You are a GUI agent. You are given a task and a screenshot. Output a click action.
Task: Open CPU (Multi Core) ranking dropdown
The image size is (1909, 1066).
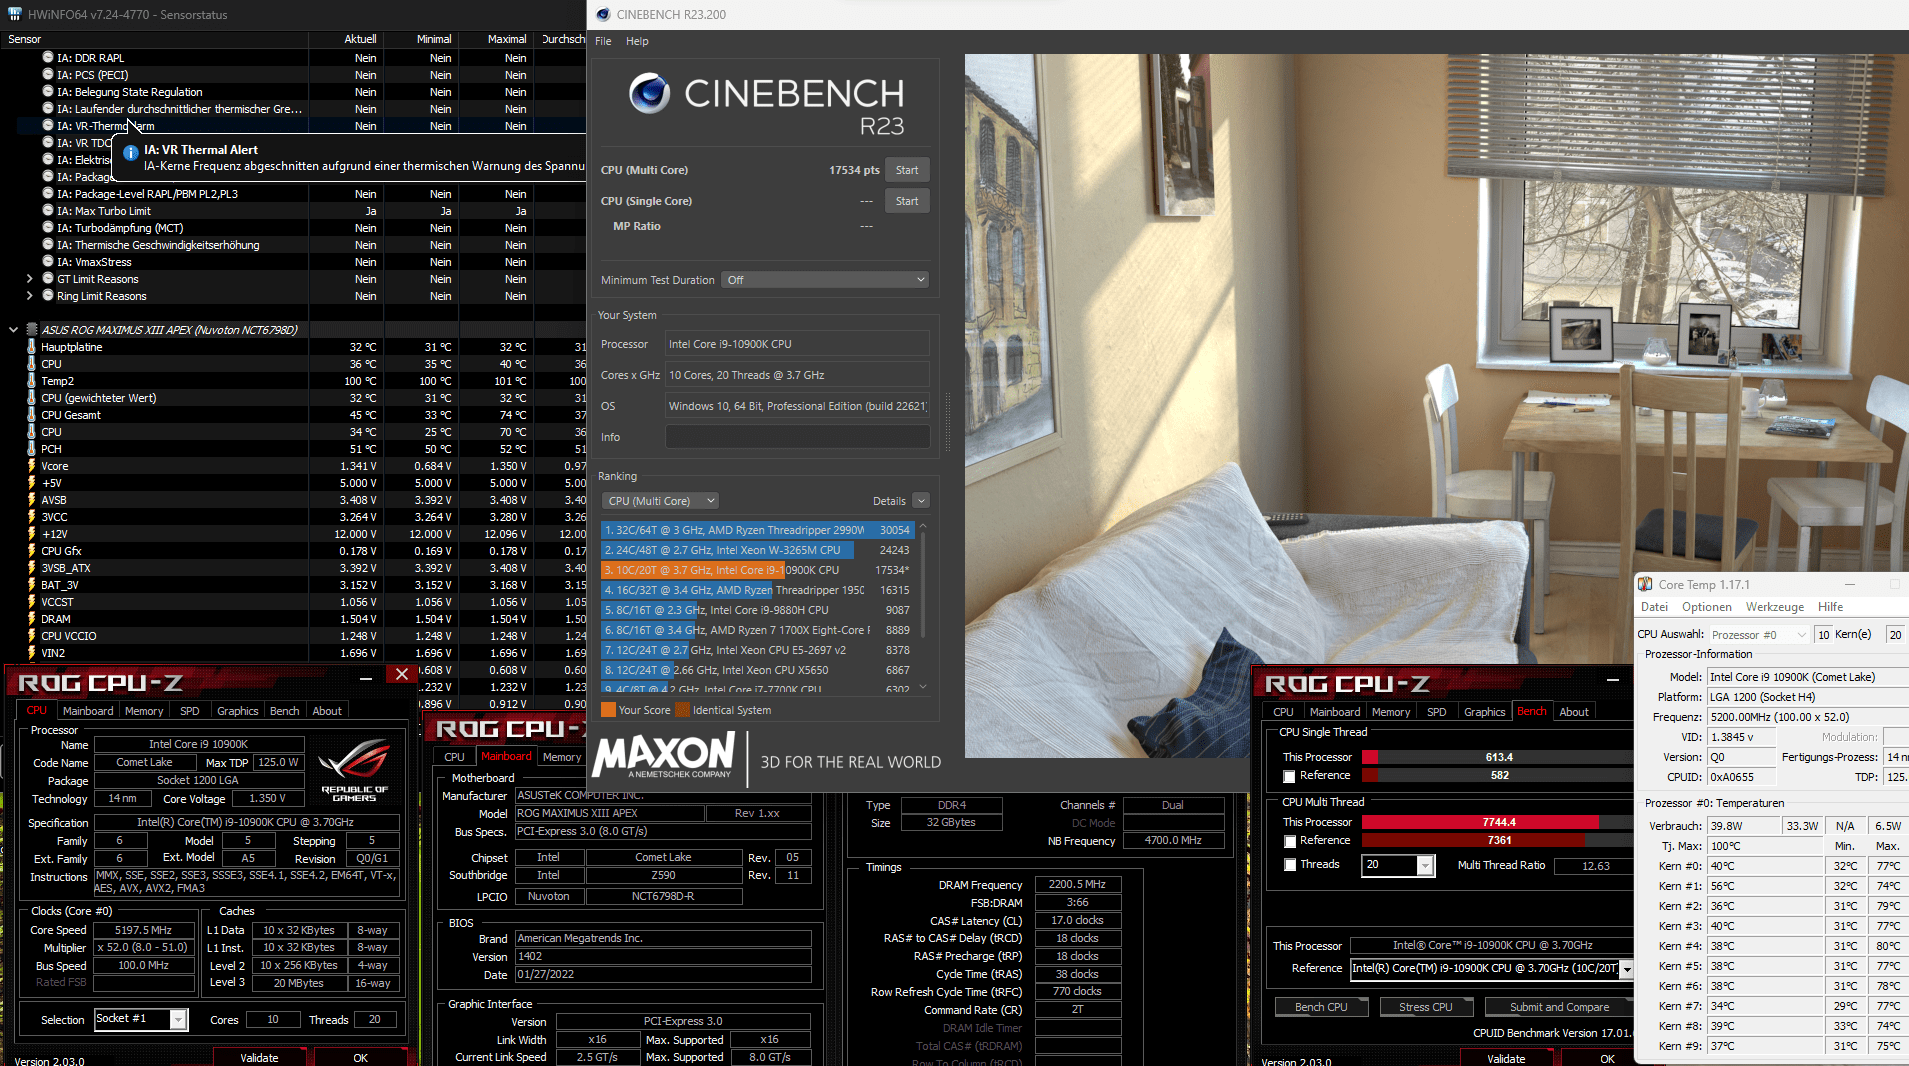[661, 500]
